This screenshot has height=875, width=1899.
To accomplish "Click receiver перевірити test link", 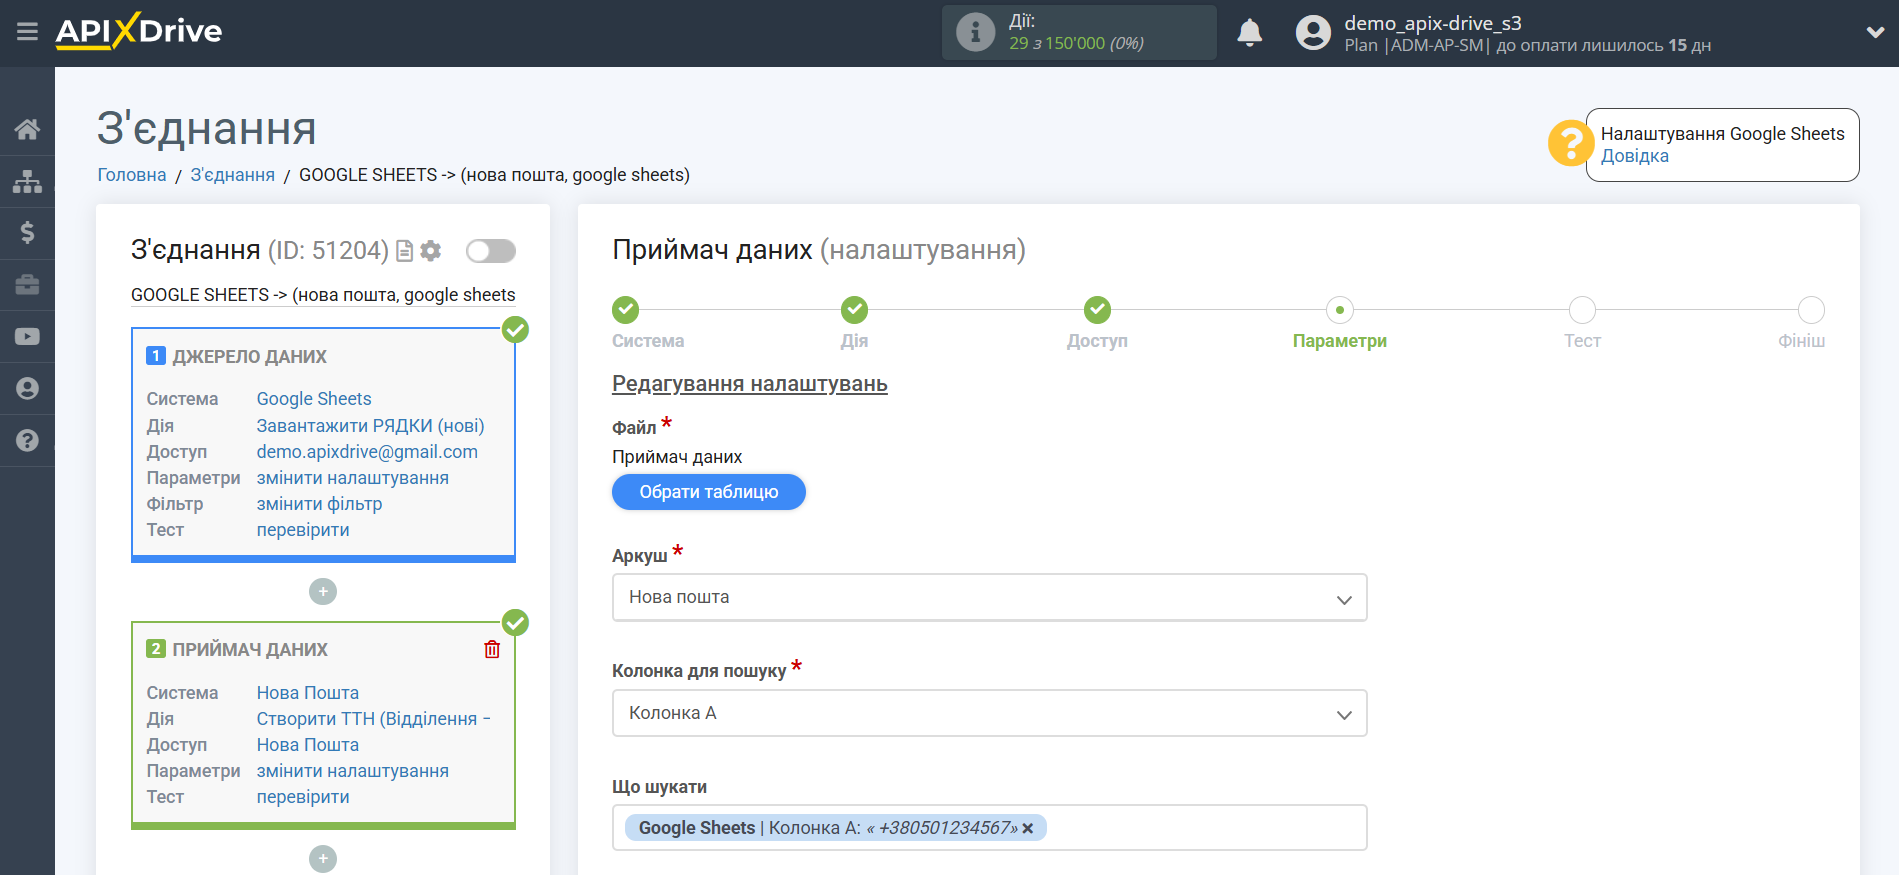I will 303,797.
